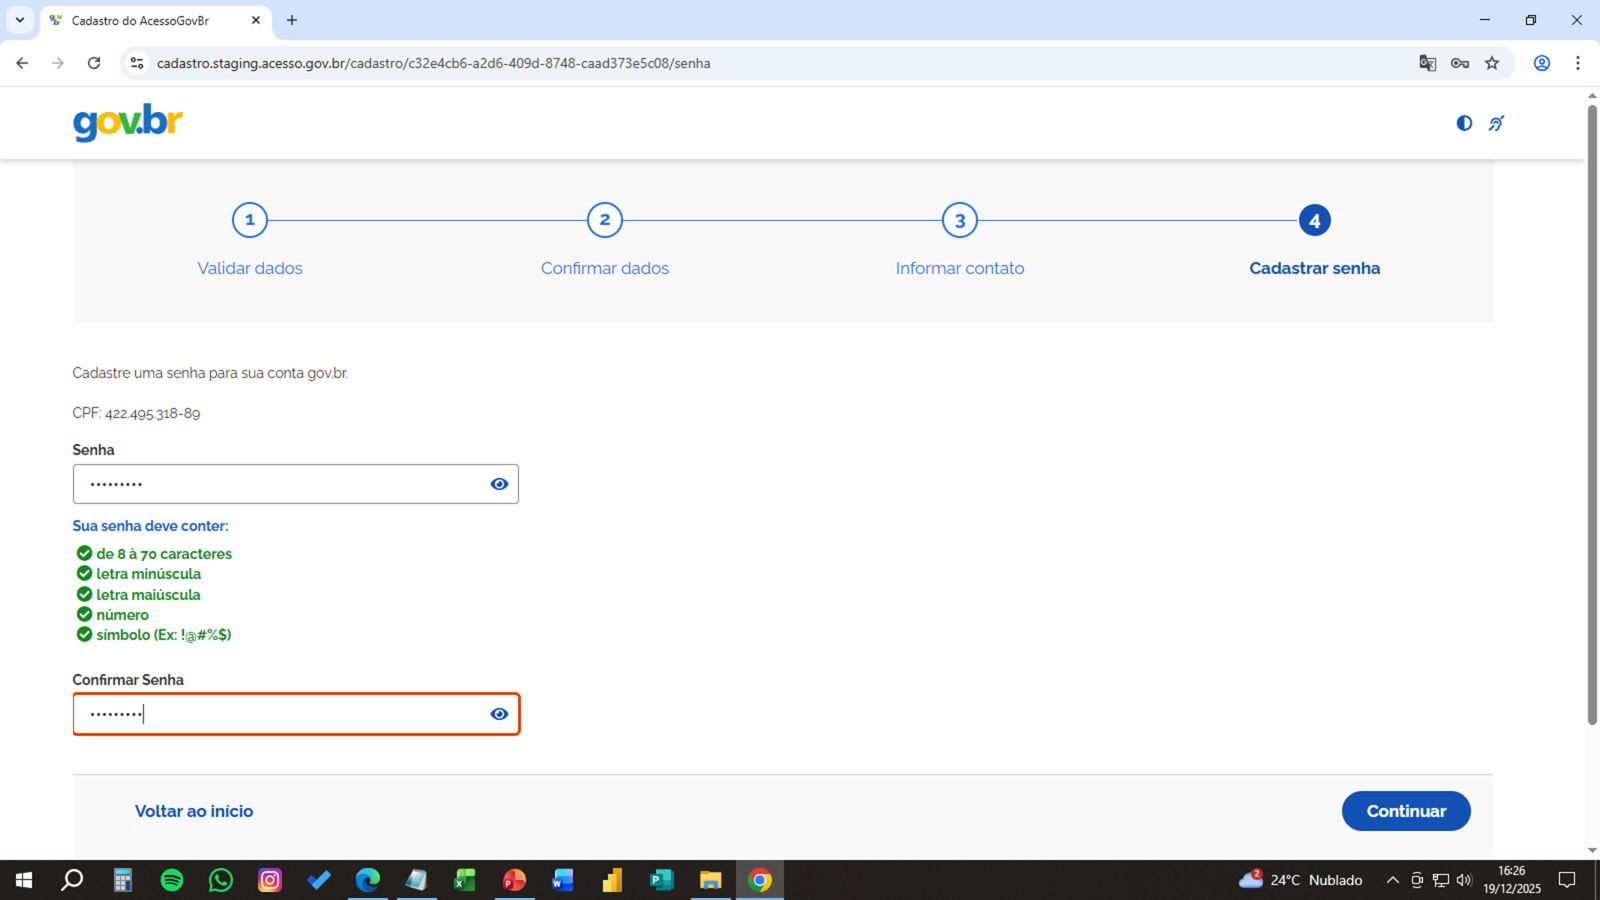Show password in Senha field

coord(499,484)
